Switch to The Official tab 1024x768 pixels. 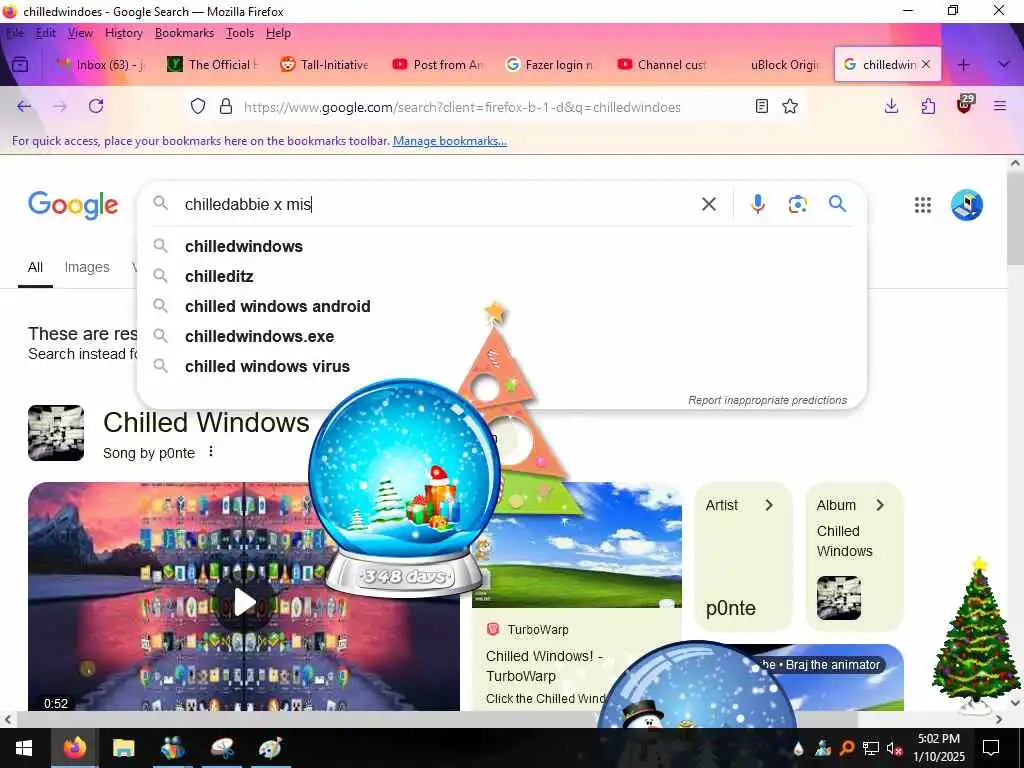pos(213,64)
